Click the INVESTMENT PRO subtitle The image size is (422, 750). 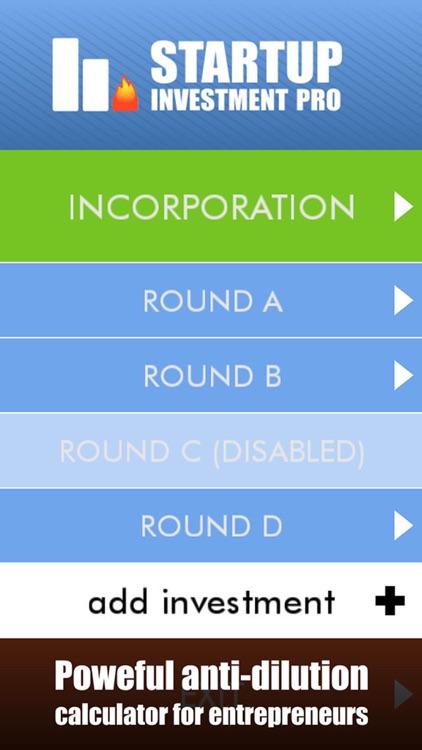(x=246, y=99)
